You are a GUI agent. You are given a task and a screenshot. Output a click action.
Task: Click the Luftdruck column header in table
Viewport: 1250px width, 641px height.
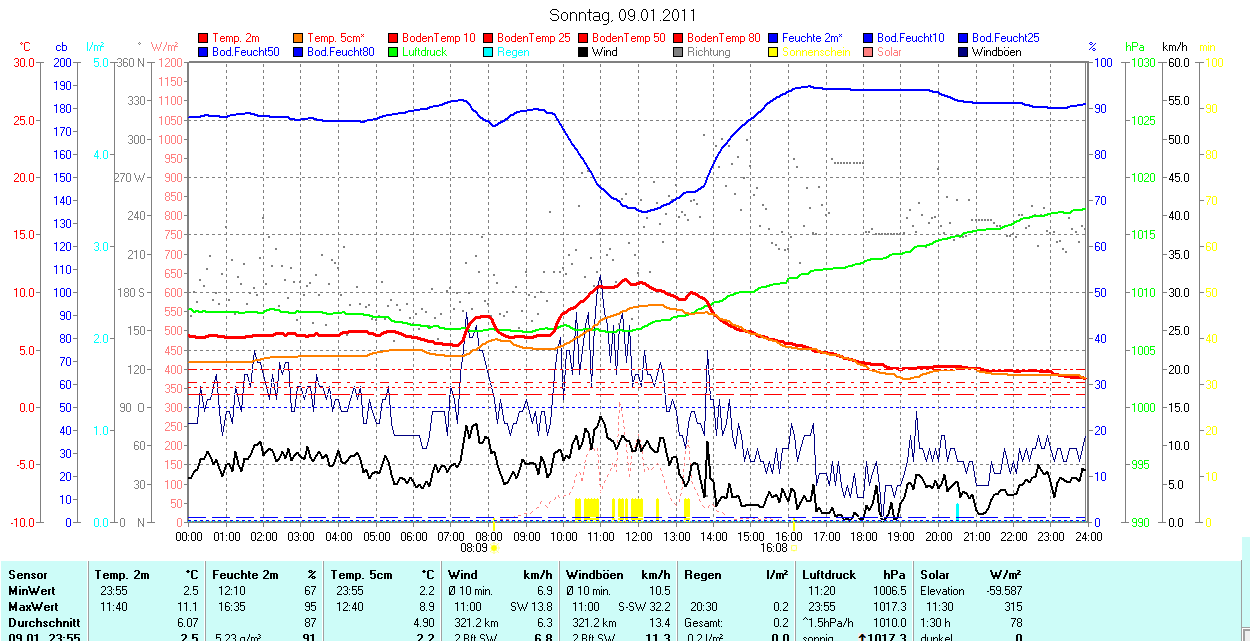click(829, 575)
